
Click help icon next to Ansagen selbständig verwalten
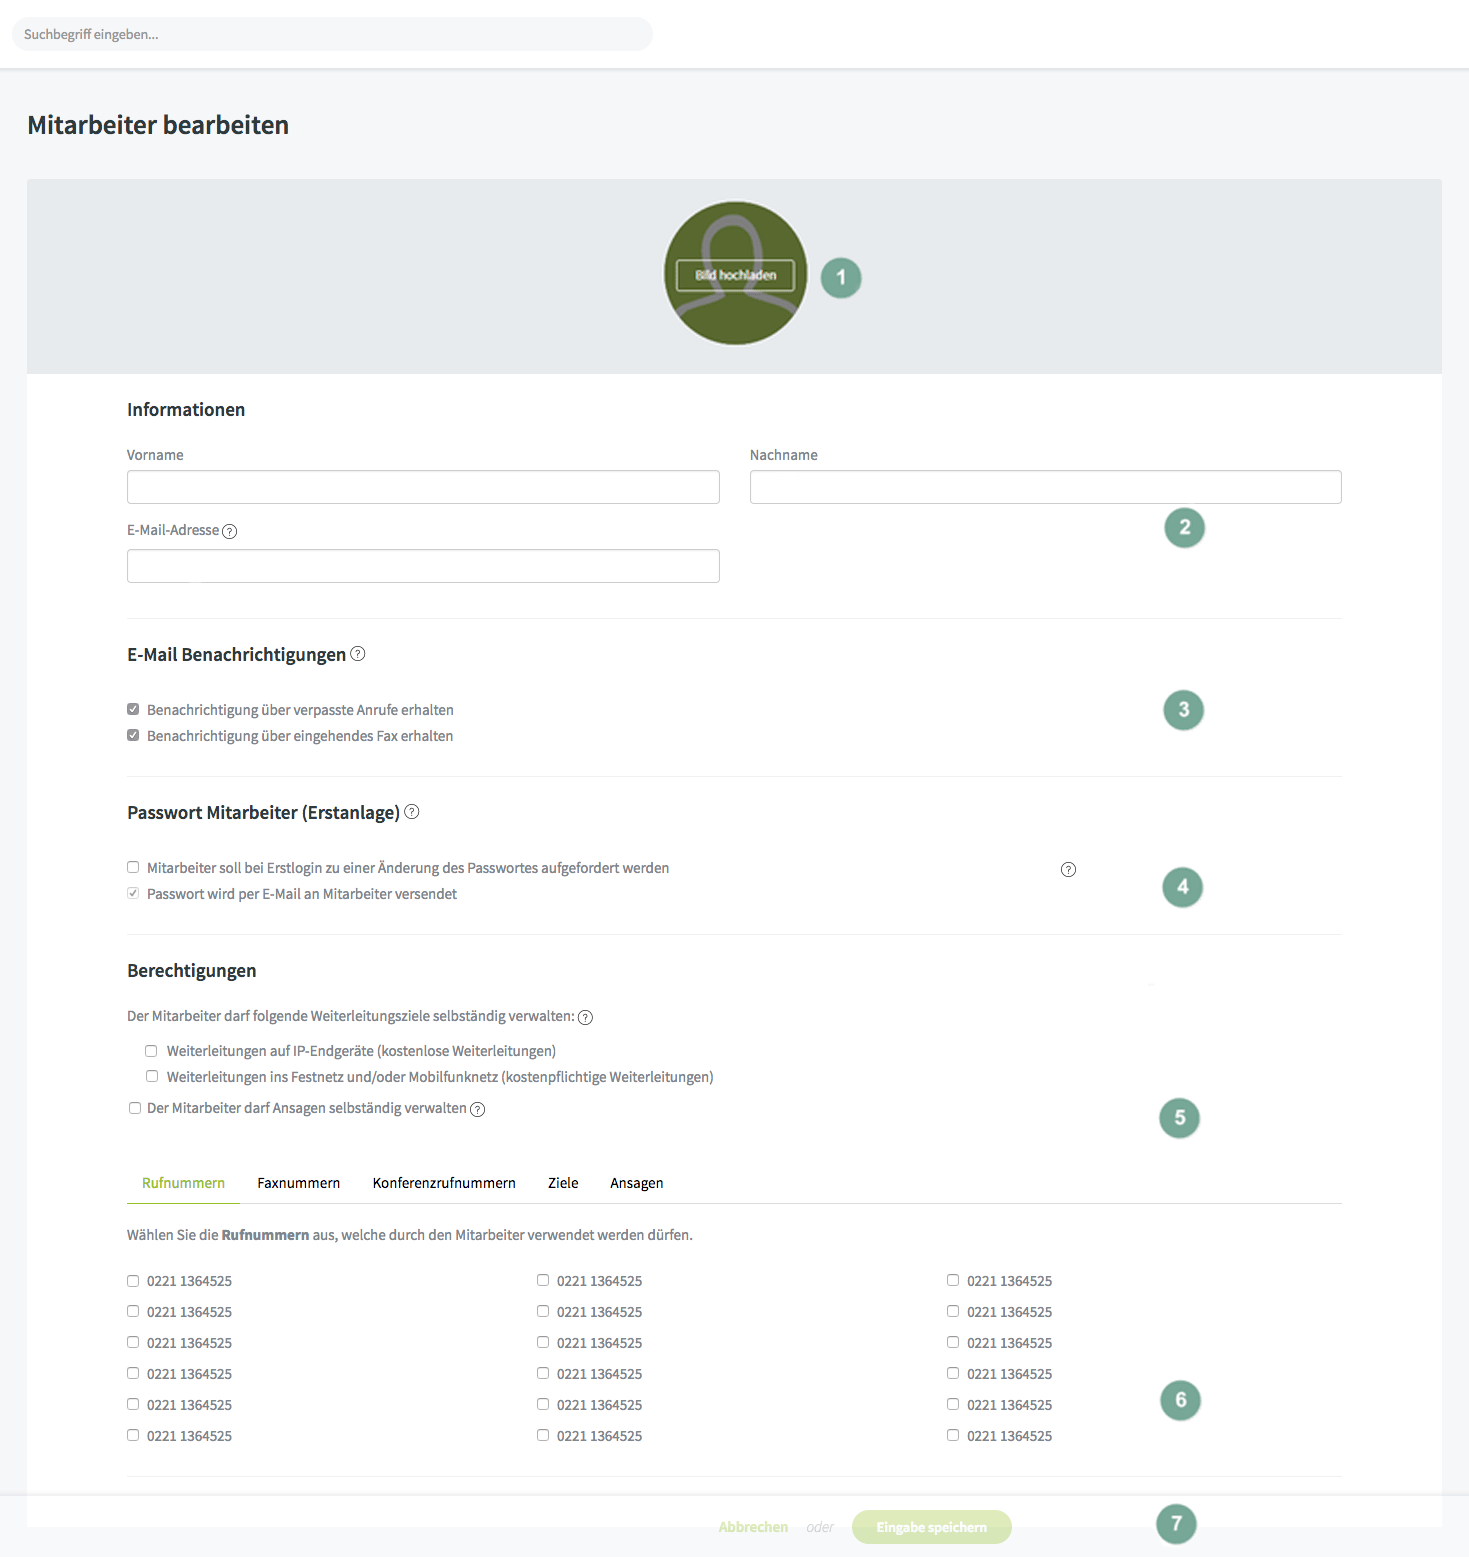(x=478, y=1109)
